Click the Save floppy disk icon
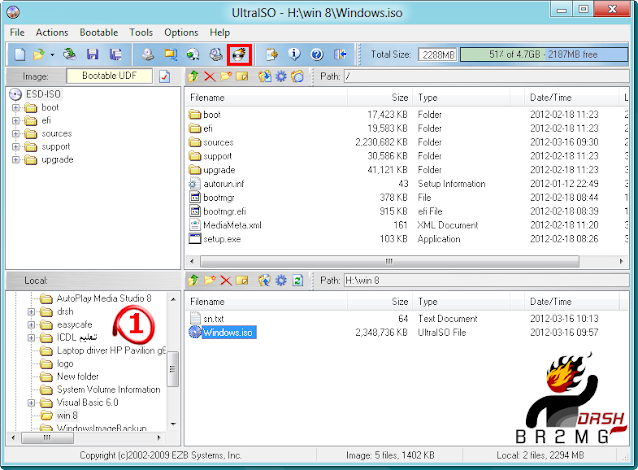 coord(93,54)
